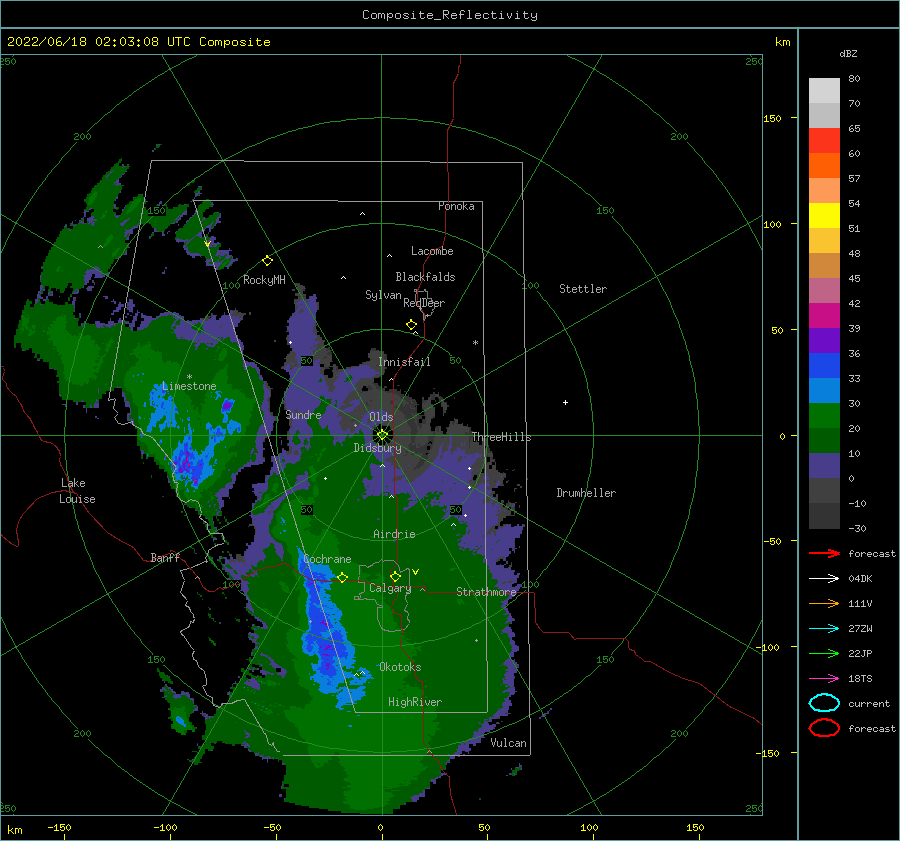900x841 pixels.
Task: Click the Didsbury town label
Action: (x=378, y=448)
